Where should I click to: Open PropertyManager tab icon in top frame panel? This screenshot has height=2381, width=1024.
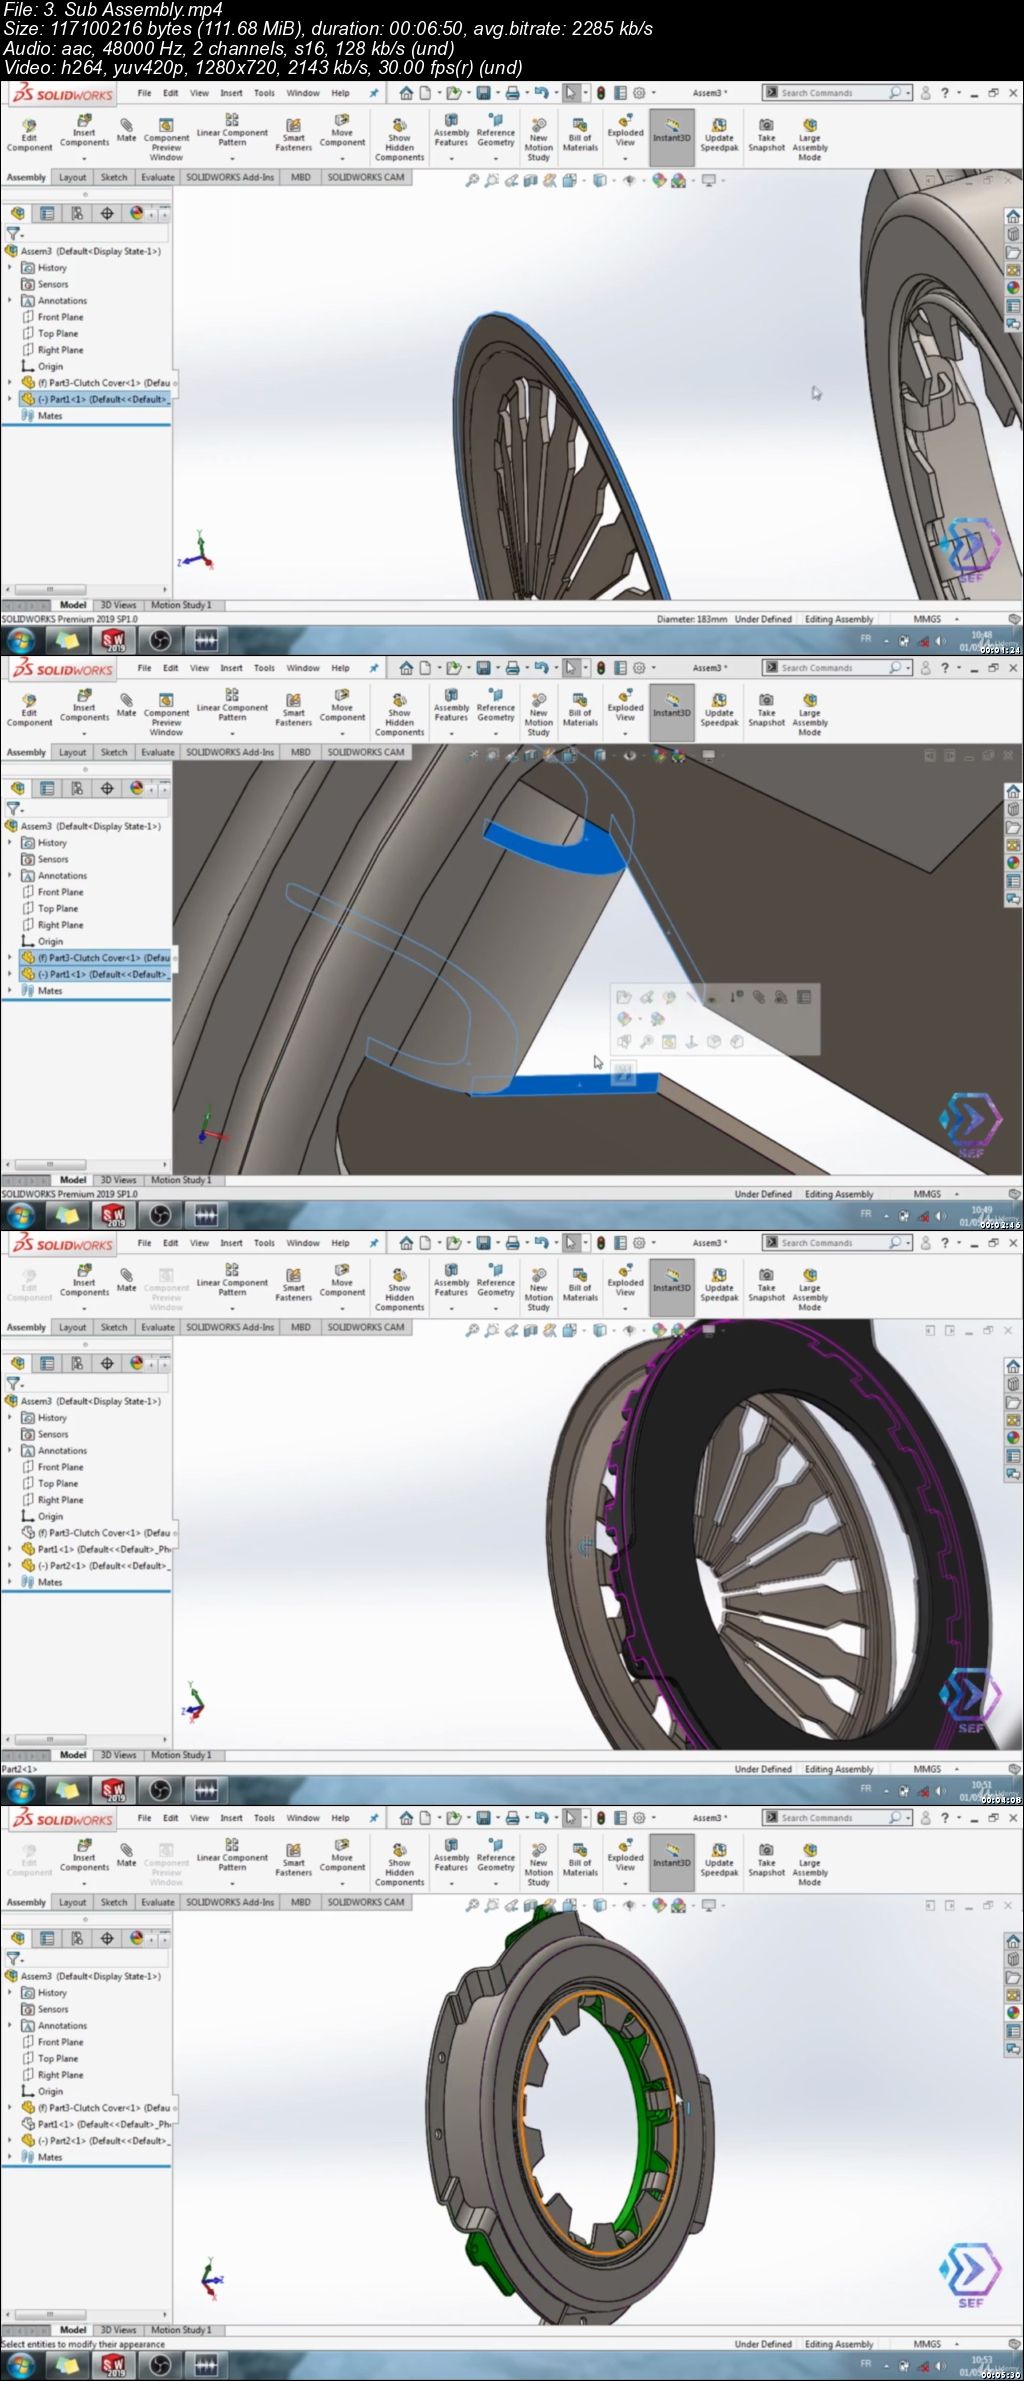[47, 213]
